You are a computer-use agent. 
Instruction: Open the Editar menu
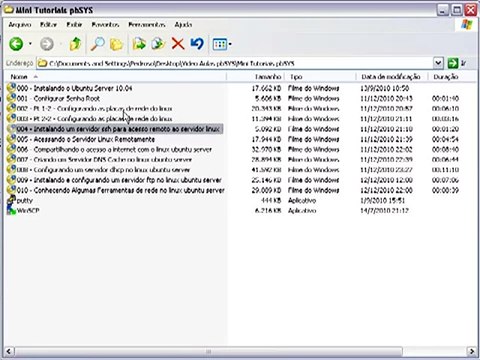point(48,25)
